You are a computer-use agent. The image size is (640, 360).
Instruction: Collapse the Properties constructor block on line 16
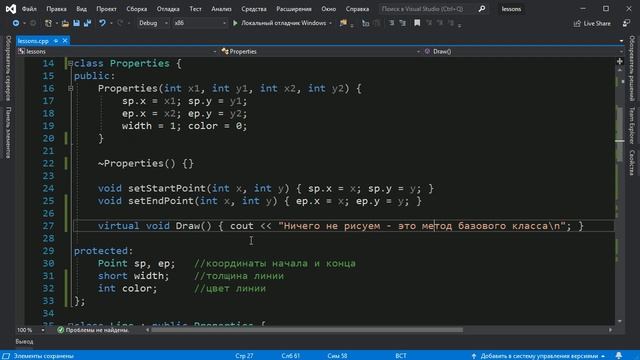[70, 88]
